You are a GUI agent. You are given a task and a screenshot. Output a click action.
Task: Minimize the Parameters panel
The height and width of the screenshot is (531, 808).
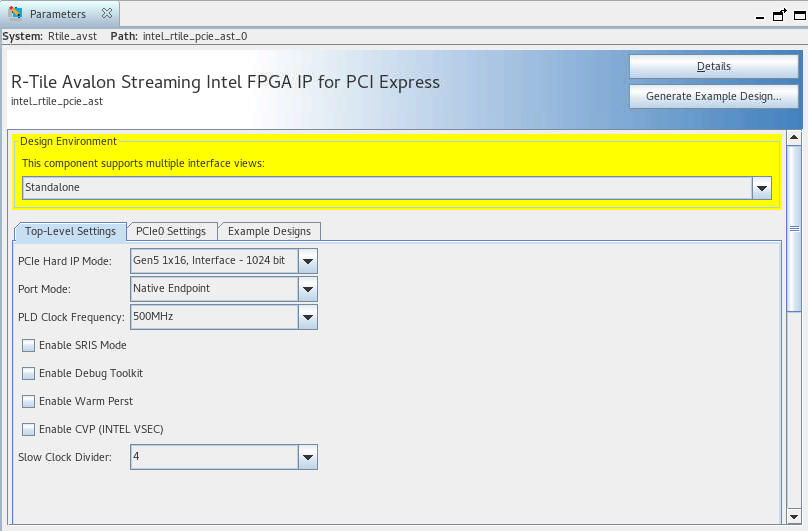click(761, 16)
